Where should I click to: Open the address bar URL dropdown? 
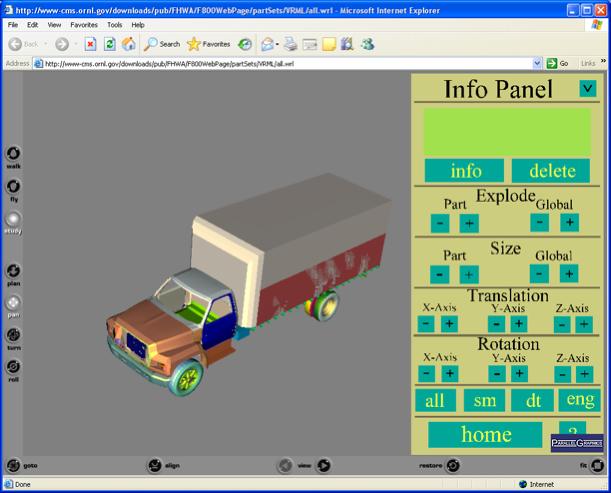pos(536,63)
